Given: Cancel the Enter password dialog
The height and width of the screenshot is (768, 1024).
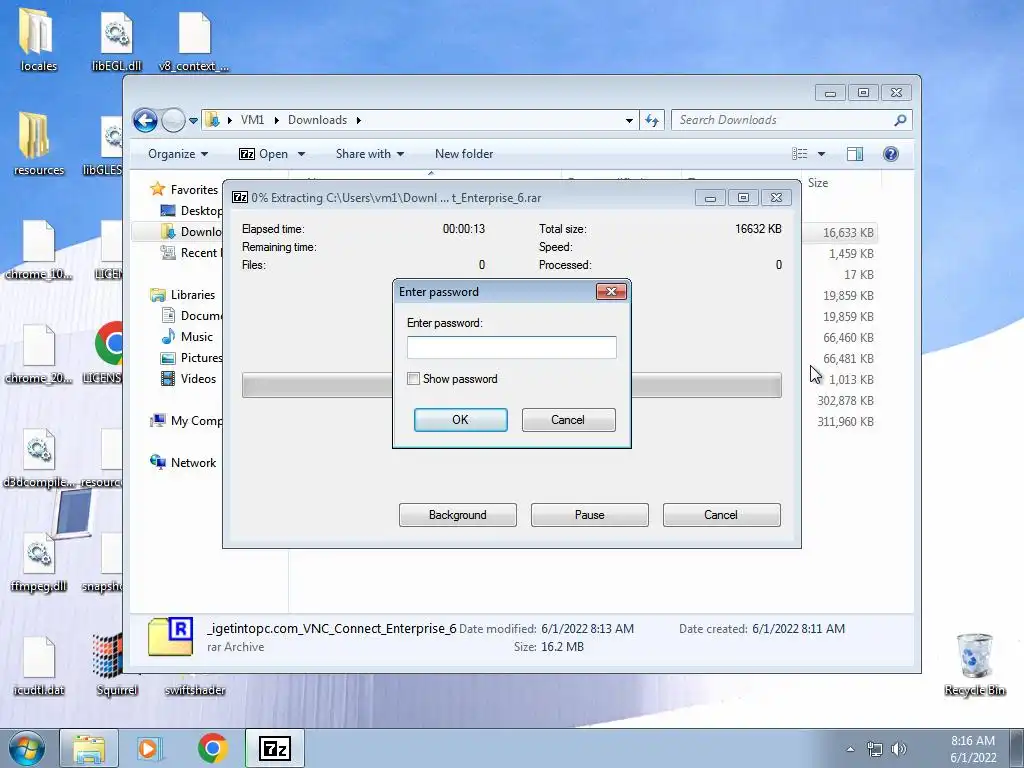Looking at the screenshot, I should click(568, 420).
